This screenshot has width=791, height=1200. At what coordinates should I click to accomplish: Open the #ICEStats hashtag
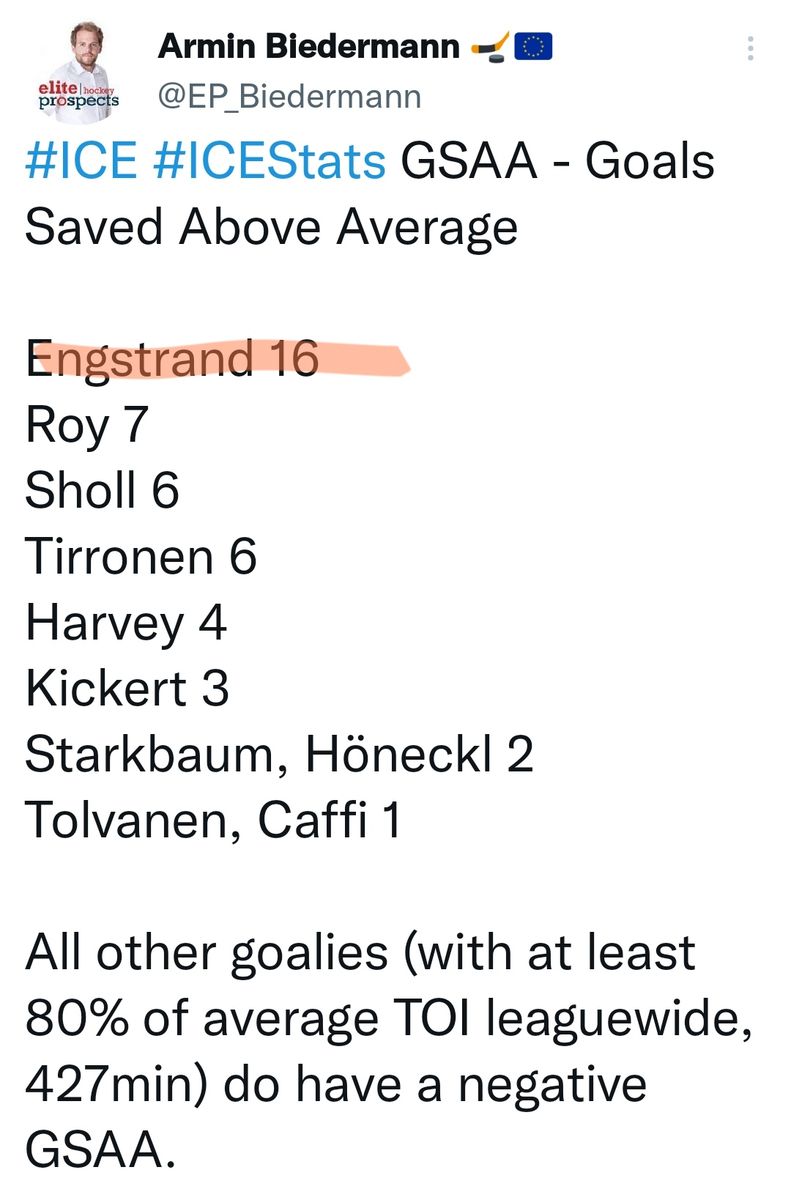point(268,161)
